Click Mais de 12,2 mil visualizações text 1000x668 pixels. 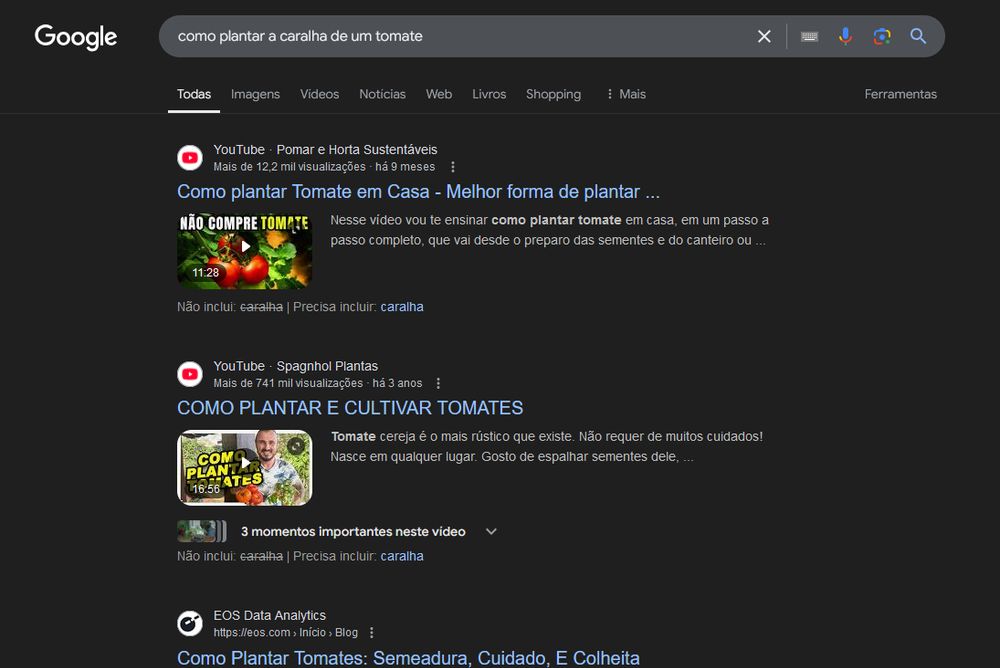point(290,167)
